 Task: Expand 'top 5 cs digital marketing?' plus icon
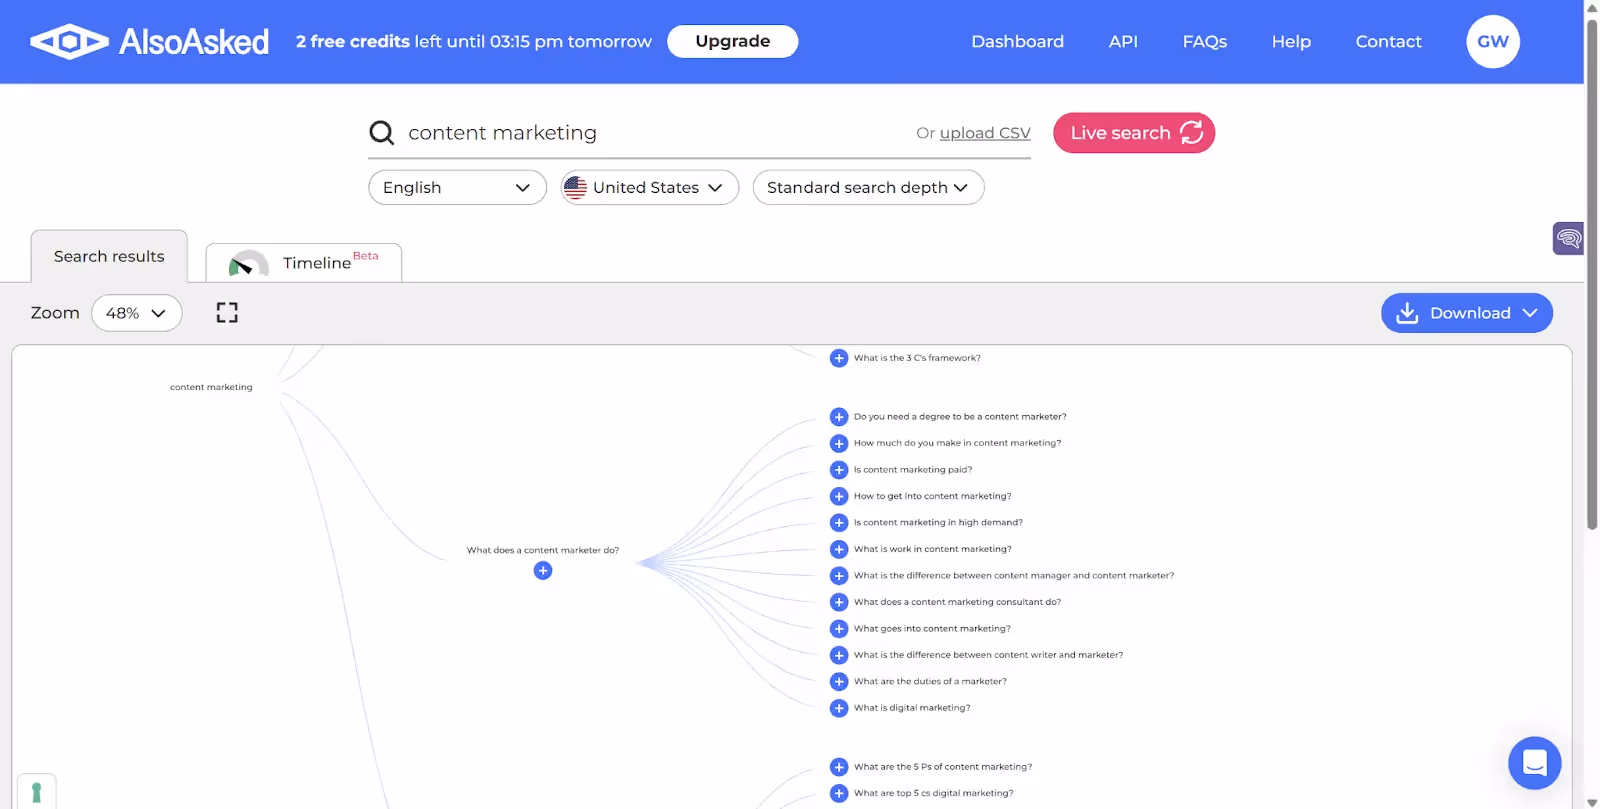(839, 793)
